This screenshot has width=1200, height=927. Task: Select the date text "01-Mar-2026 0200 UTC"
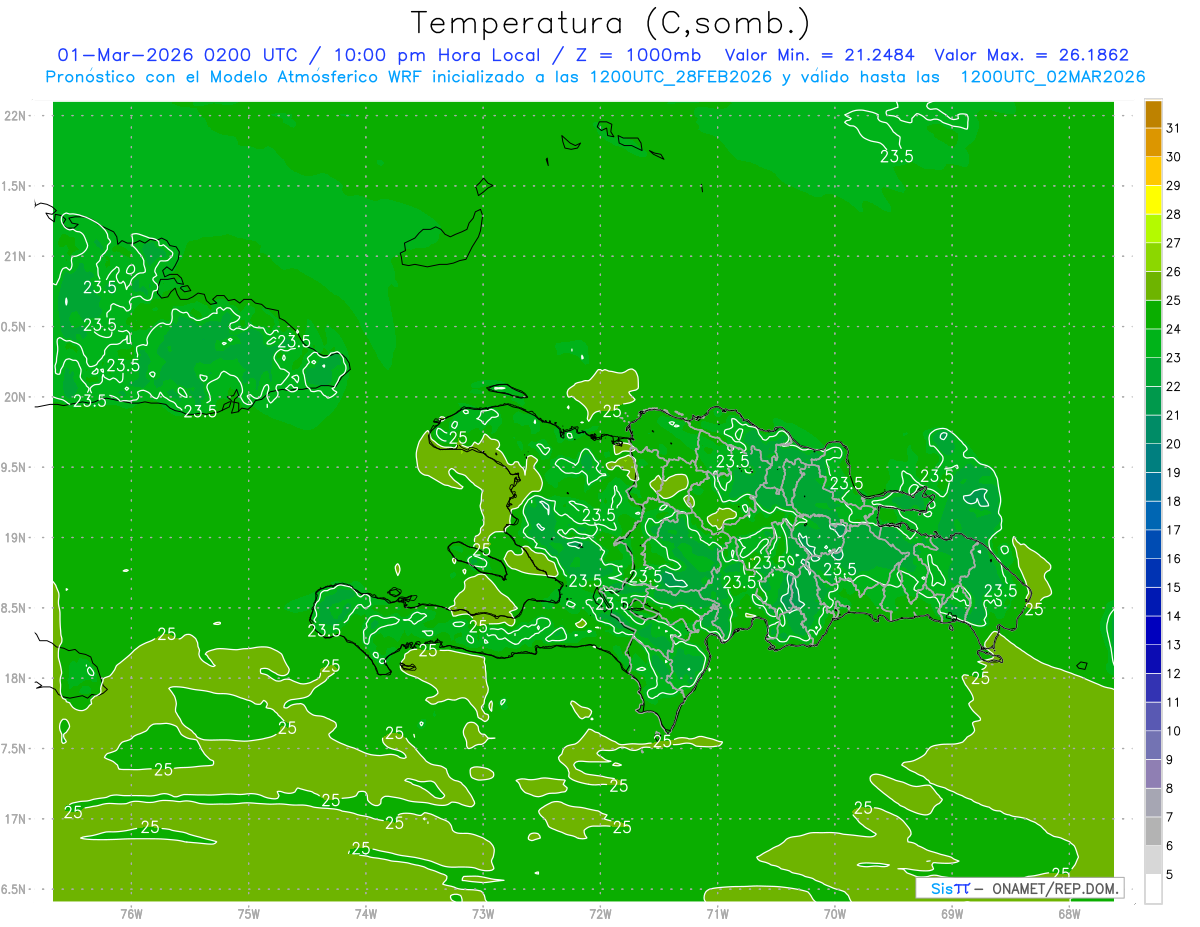[176, 55]
